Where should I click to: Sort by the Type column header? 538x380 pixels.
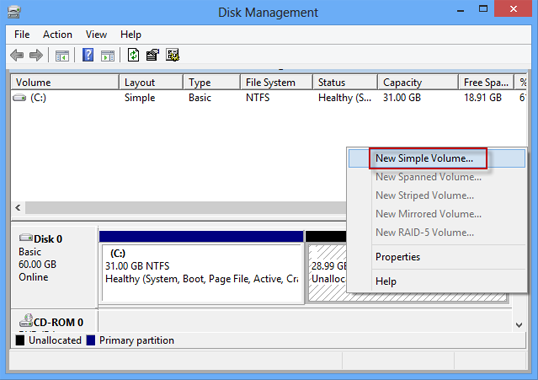coord(211,82)
